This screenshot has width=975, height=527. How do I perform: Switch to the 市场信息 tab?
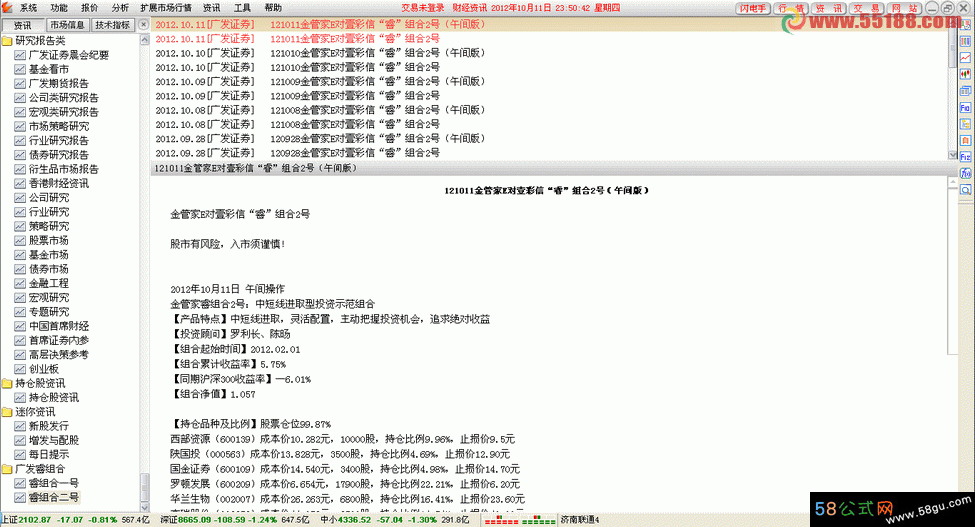(x=67, y=25)
